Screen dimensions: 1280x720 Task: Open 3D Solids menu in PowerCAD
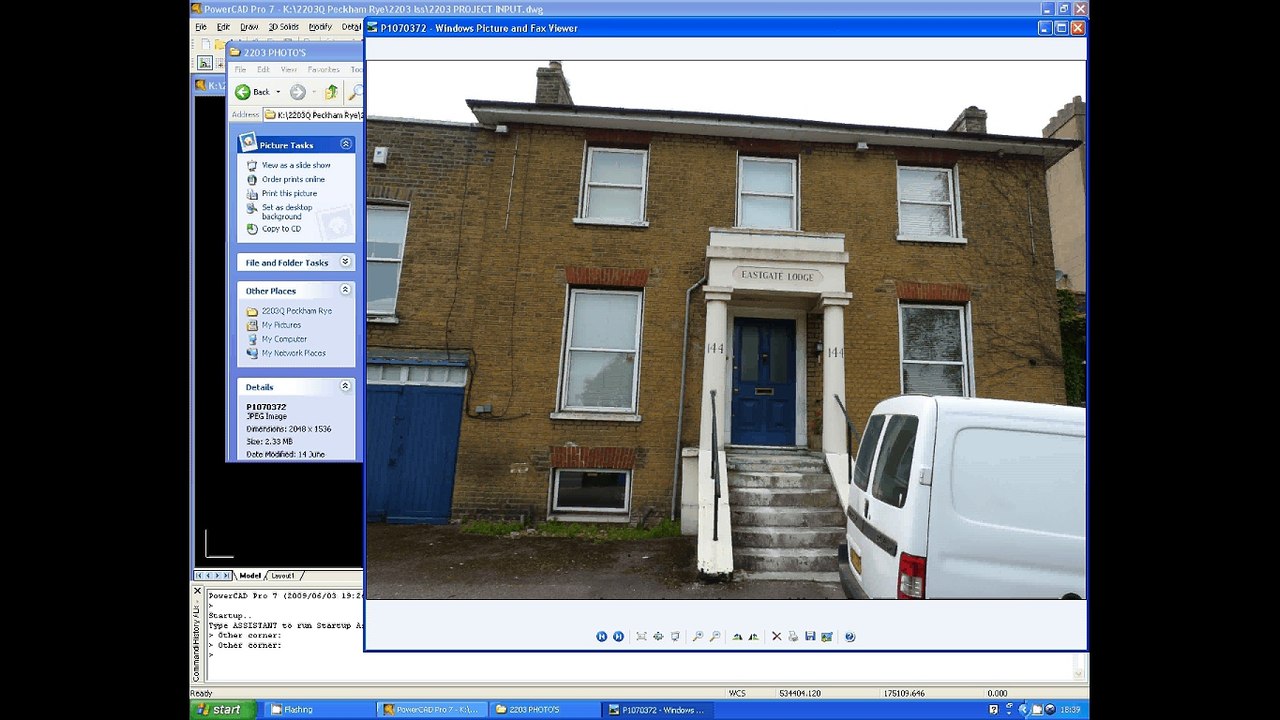point(283,27)
